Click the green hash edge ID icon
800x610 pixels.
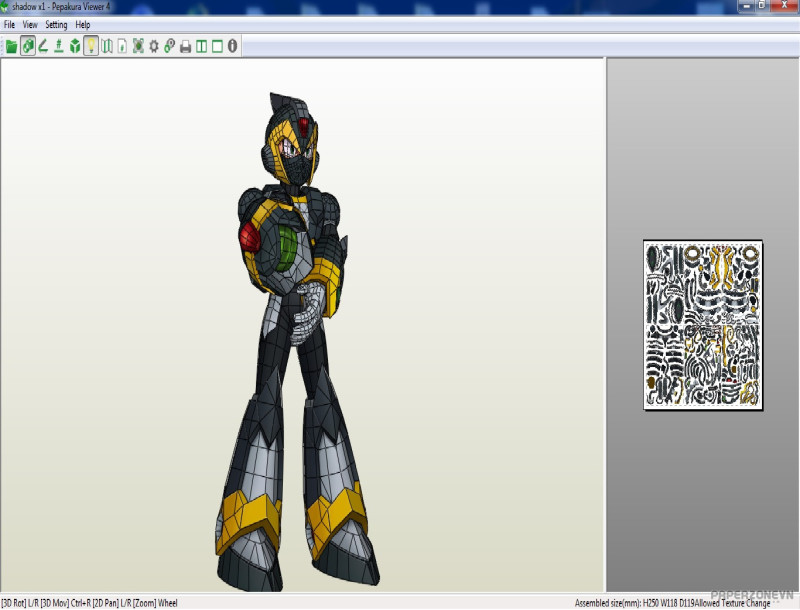point(59,46)
